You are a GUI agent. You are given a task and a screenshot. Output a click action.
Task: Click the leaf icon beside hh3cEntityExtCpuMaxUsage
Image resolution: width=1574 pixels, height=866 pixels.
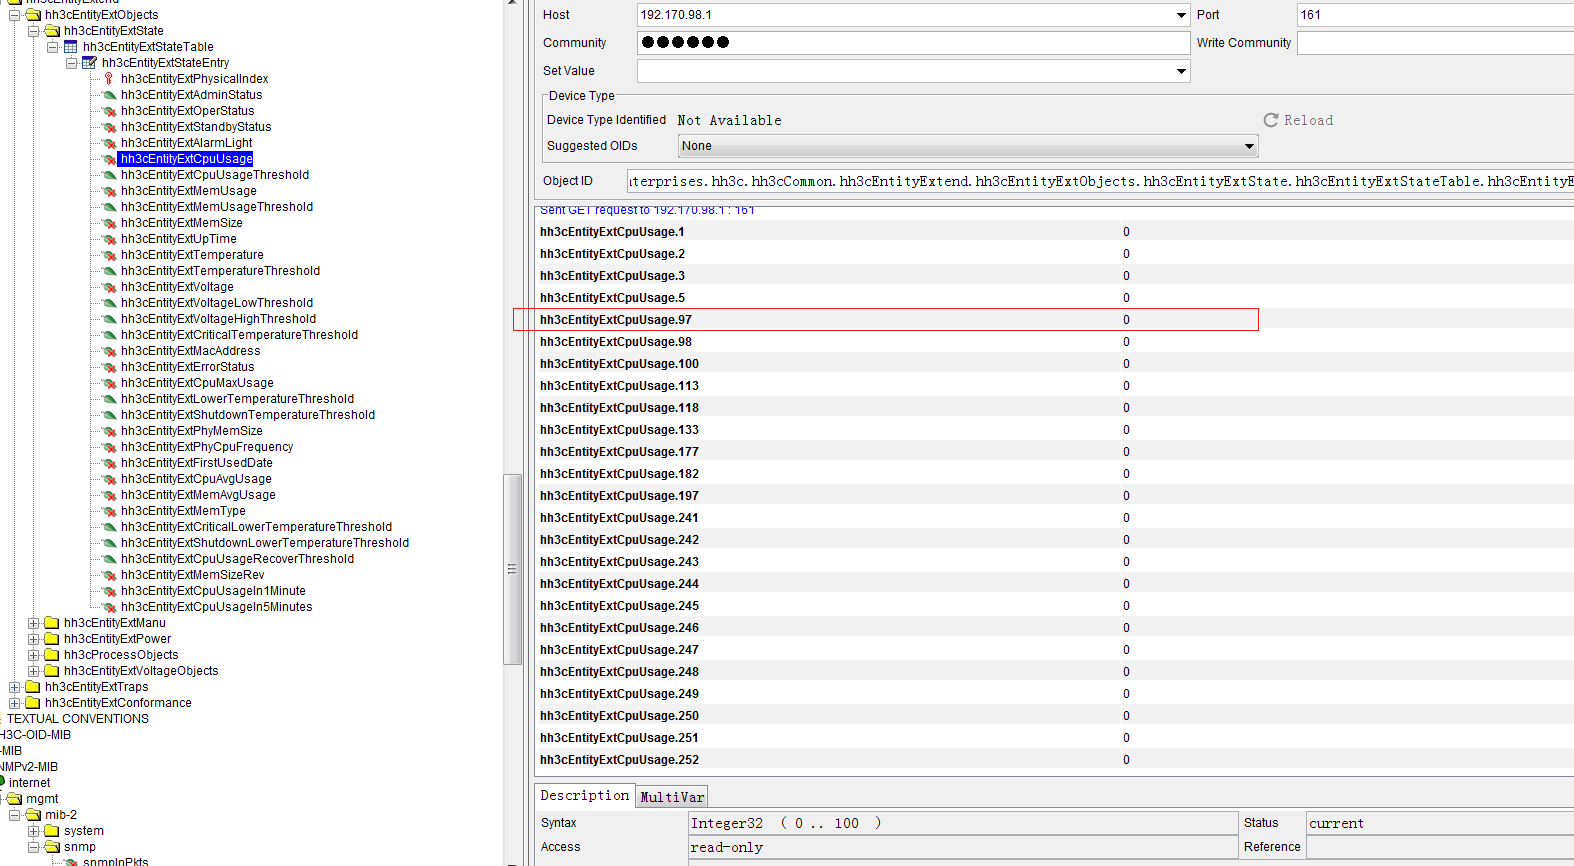tap(109, 383)
